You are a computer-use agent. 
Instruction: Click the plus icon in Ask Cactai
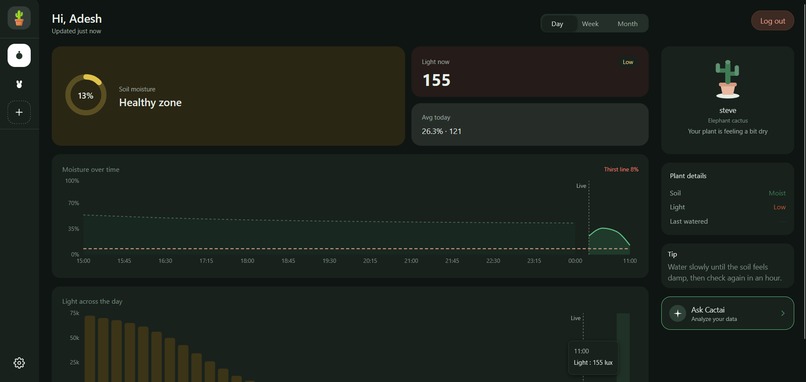tap(677, 313)
